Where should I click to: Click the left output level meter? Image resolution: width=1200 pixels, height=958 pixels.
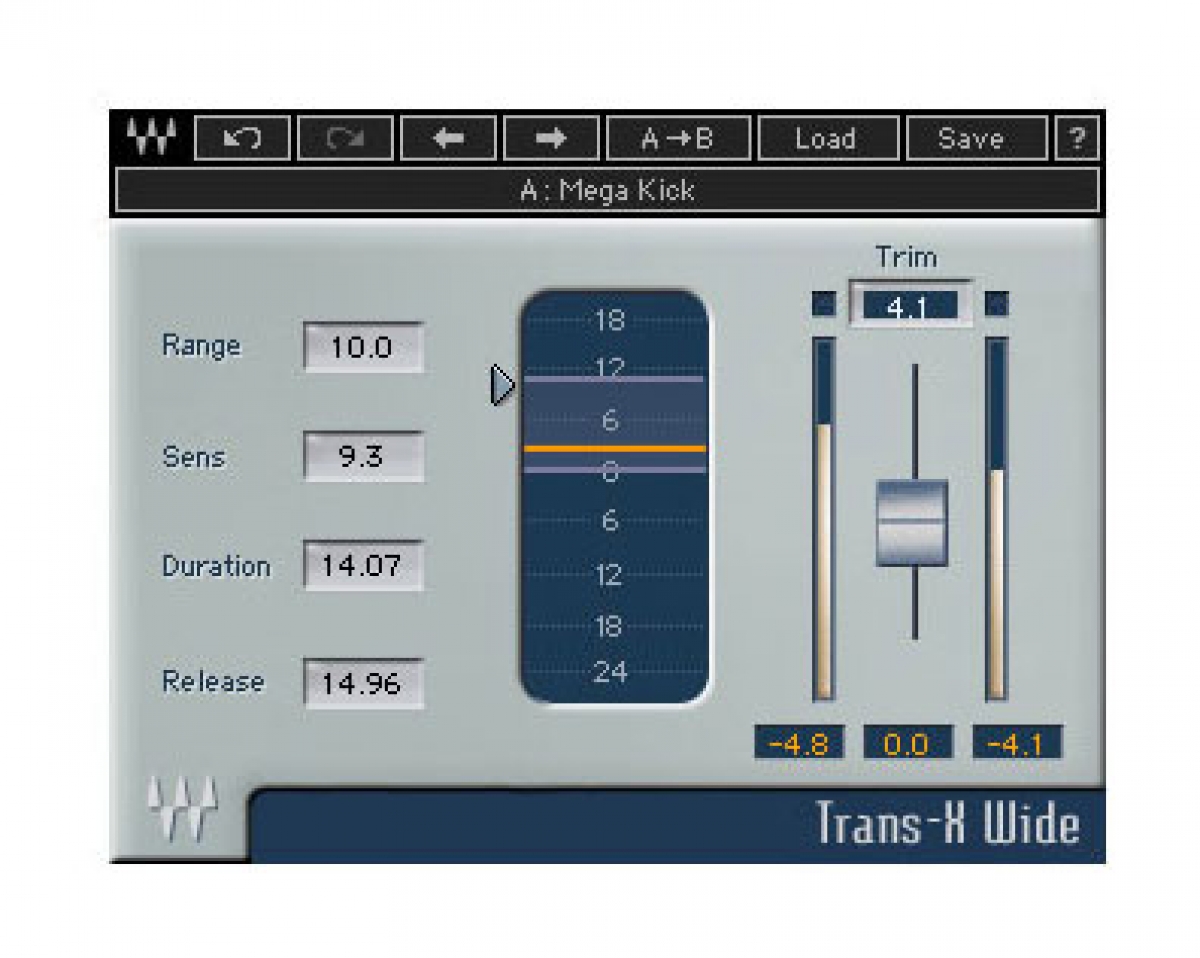pos(824,519)
